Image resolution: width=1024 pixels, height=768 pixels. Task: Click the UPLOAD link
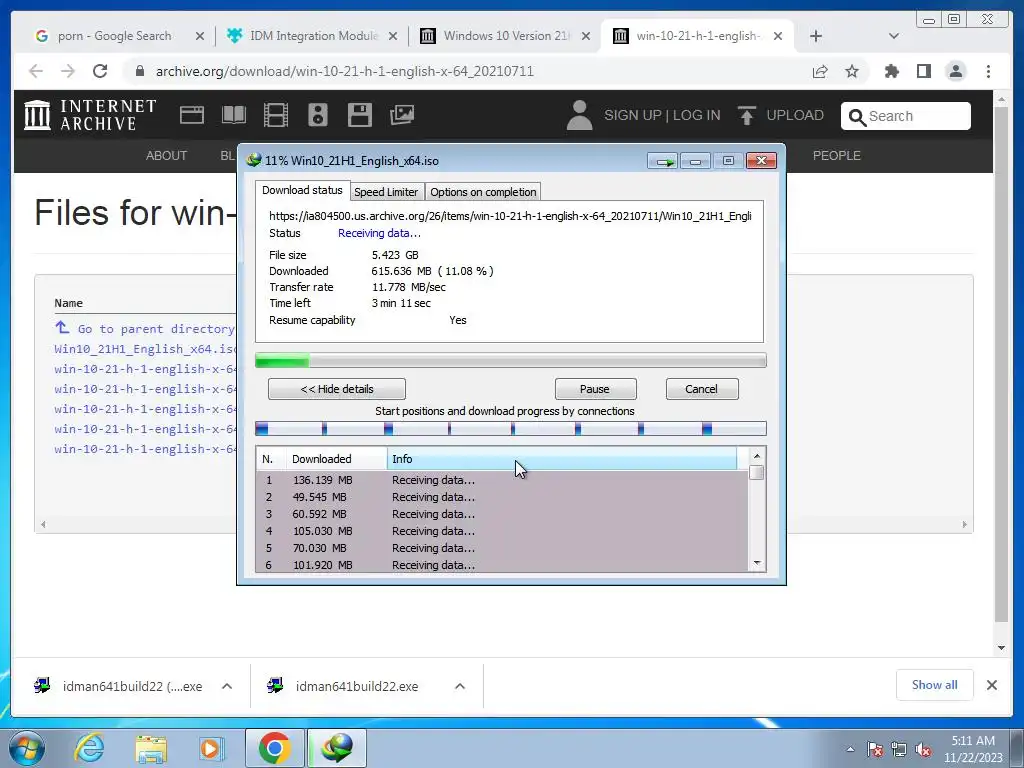pos(795,115)
